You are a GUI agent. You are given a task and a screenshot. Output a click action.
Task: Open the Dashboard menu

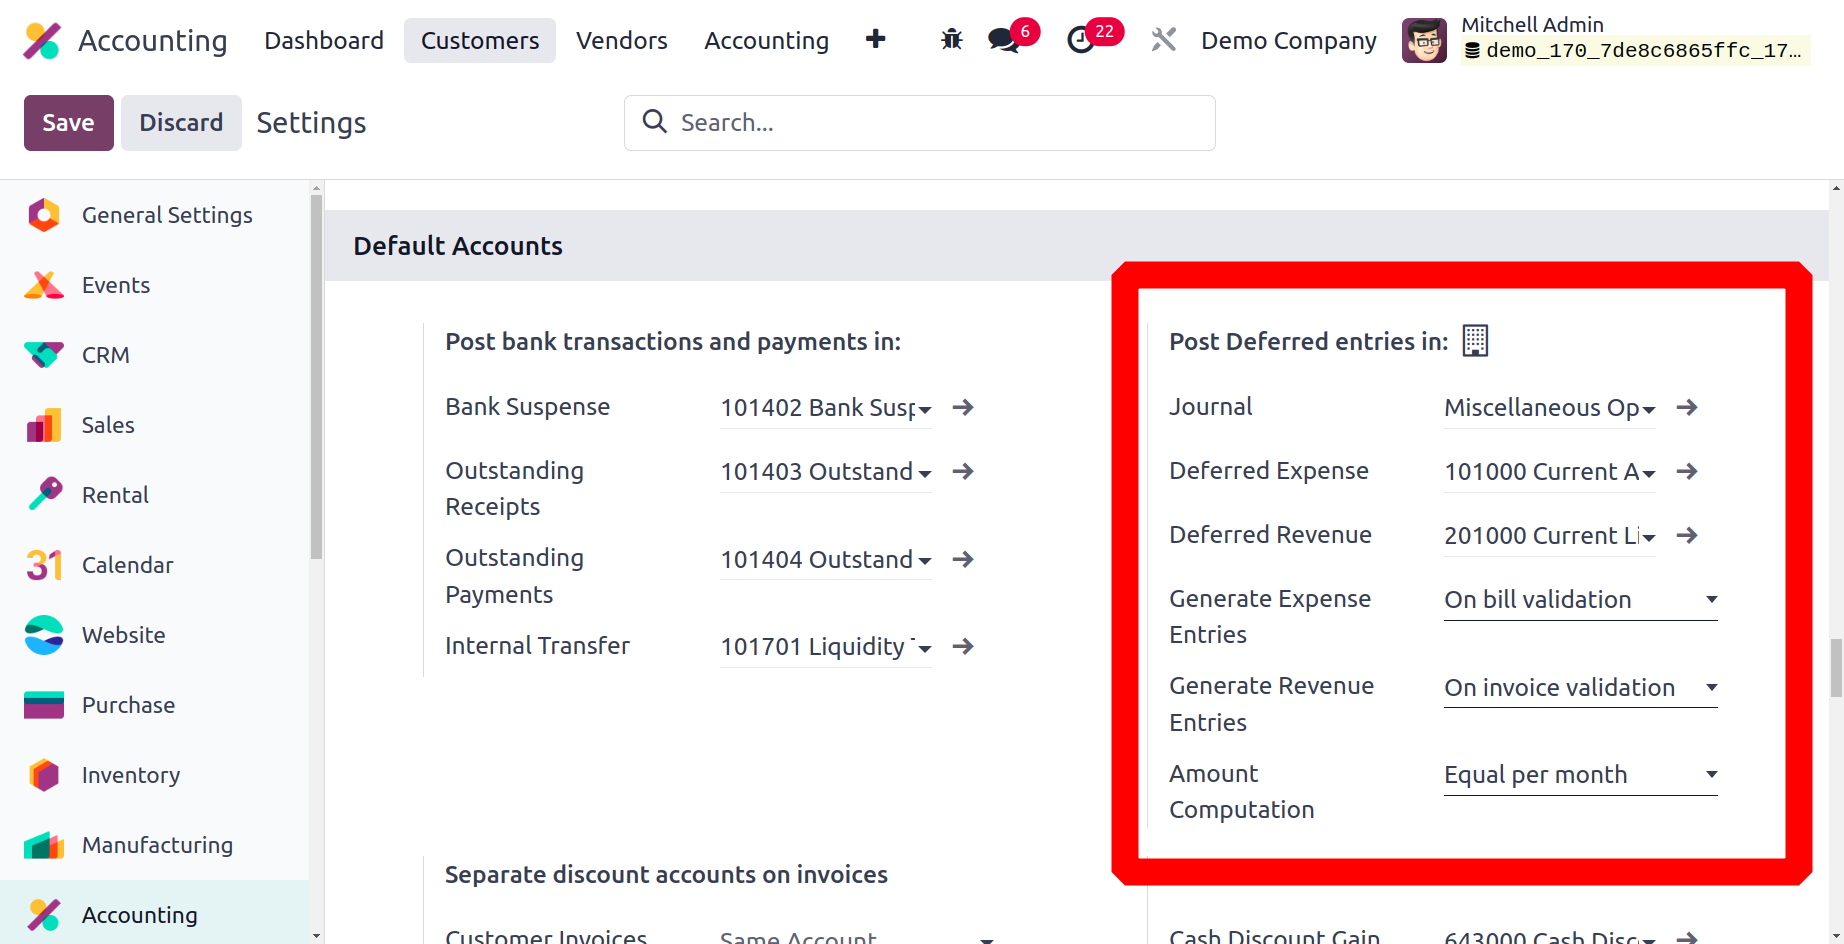click(x=324, y=40)
